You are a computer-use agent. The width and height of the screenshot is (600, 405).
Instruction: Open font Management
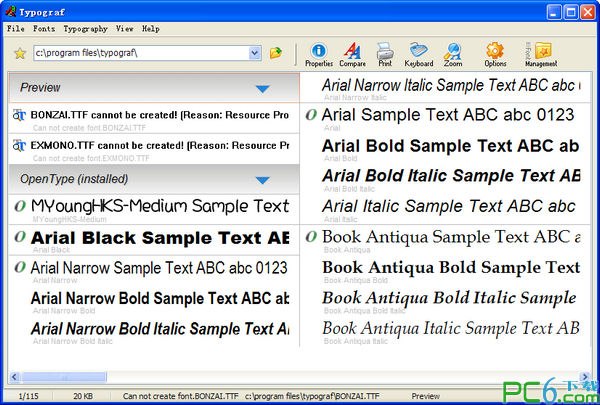pos(541,55)
